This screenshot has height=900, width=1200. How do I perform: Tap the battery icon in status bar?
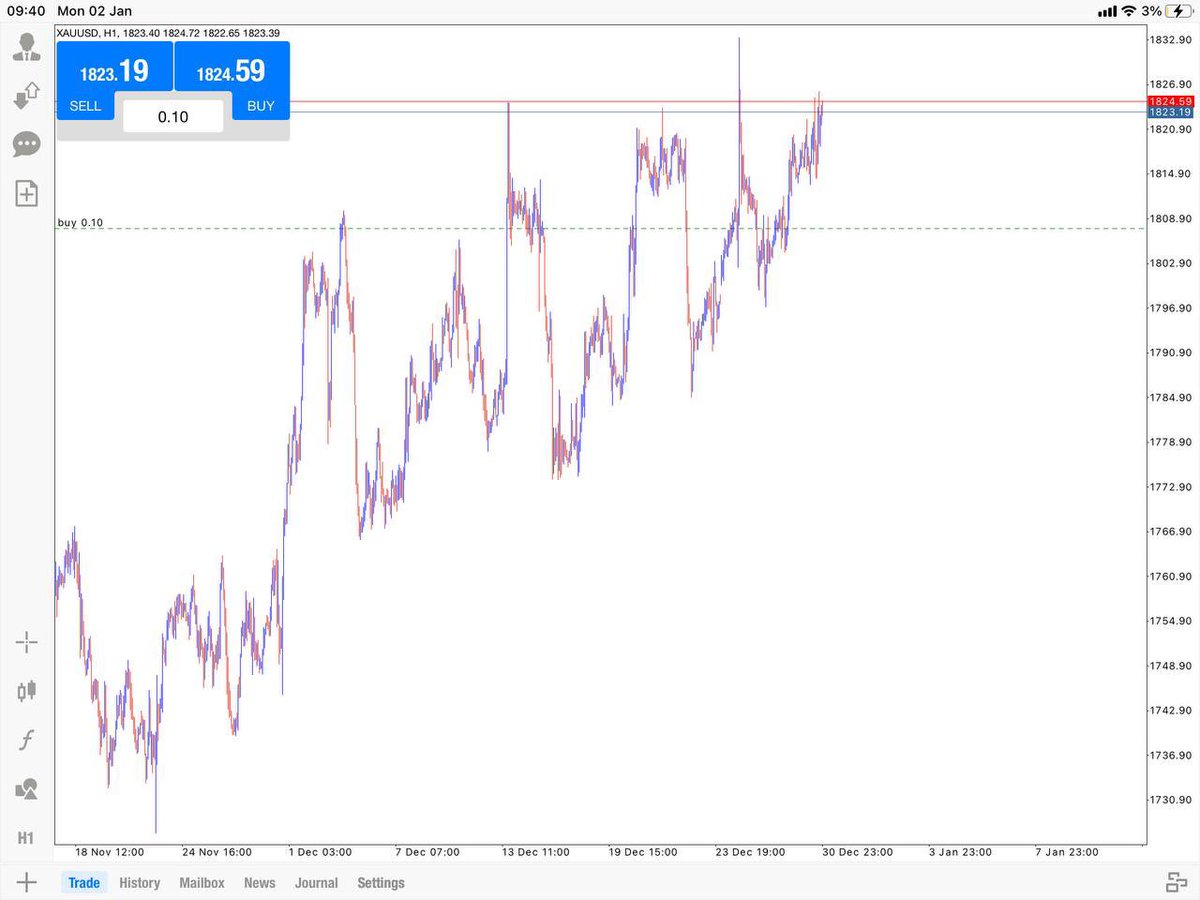point(1178,11)
